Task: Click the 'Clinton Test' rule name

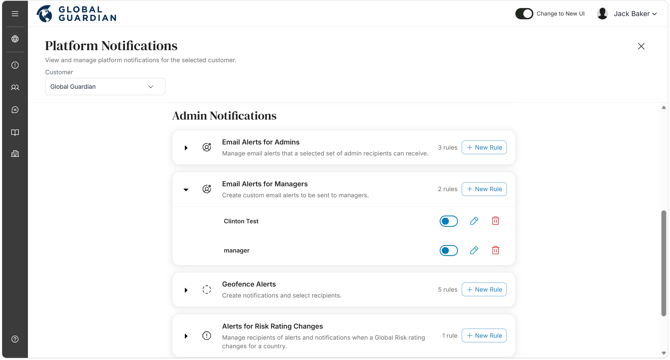Action: pyautogui.click(x=241, y=221)
